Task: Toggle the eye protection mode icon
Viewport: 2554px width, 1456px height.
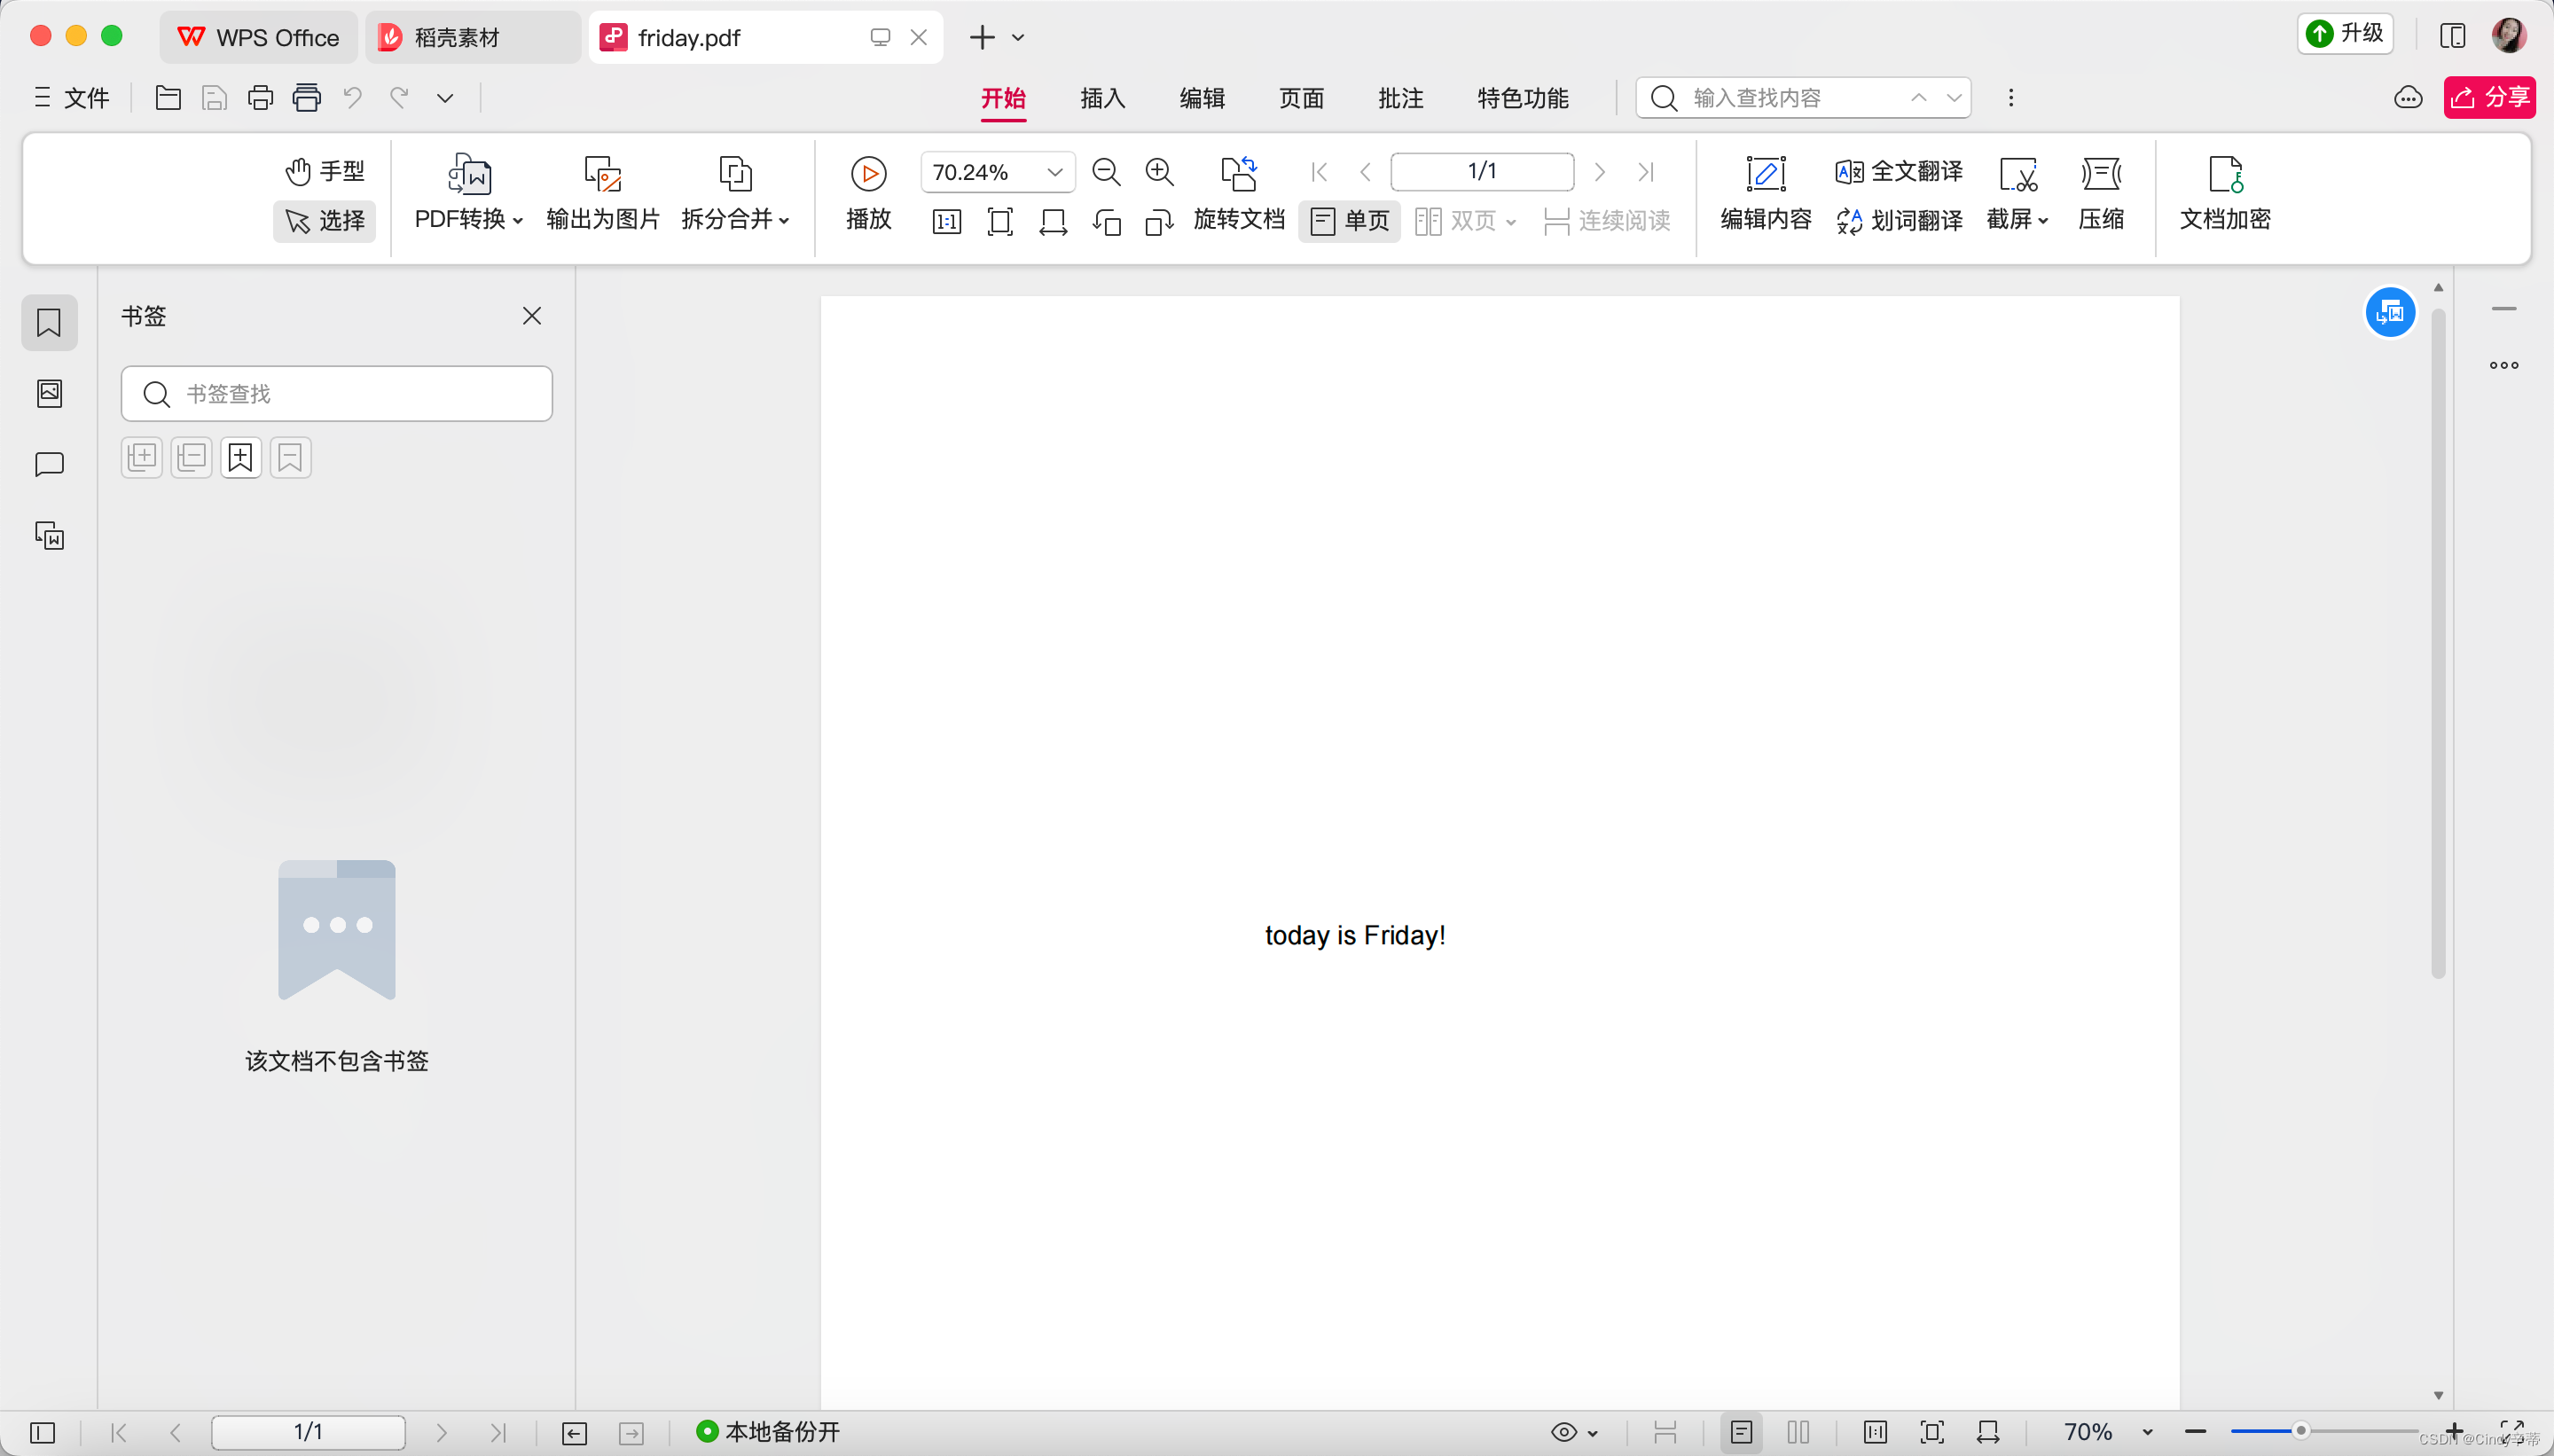Action: tap(1564, 1432)
